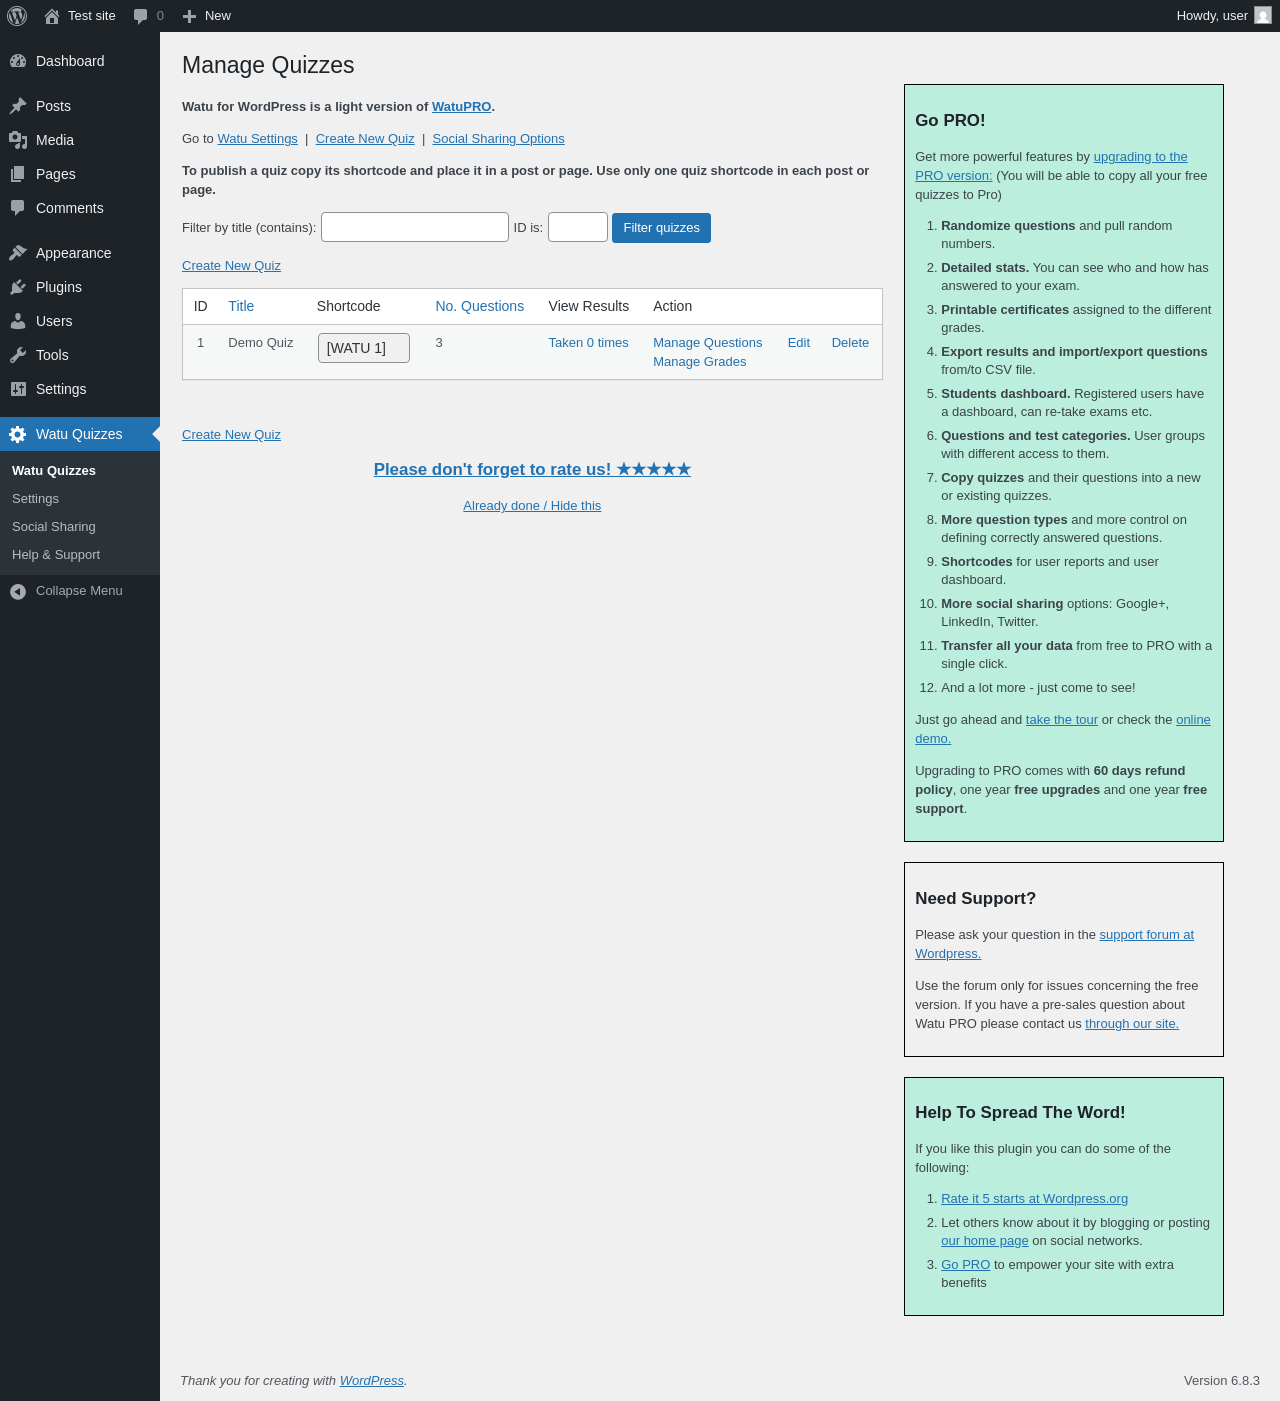
Task: Open the Plugins menu item
Action: pos(80,287)
